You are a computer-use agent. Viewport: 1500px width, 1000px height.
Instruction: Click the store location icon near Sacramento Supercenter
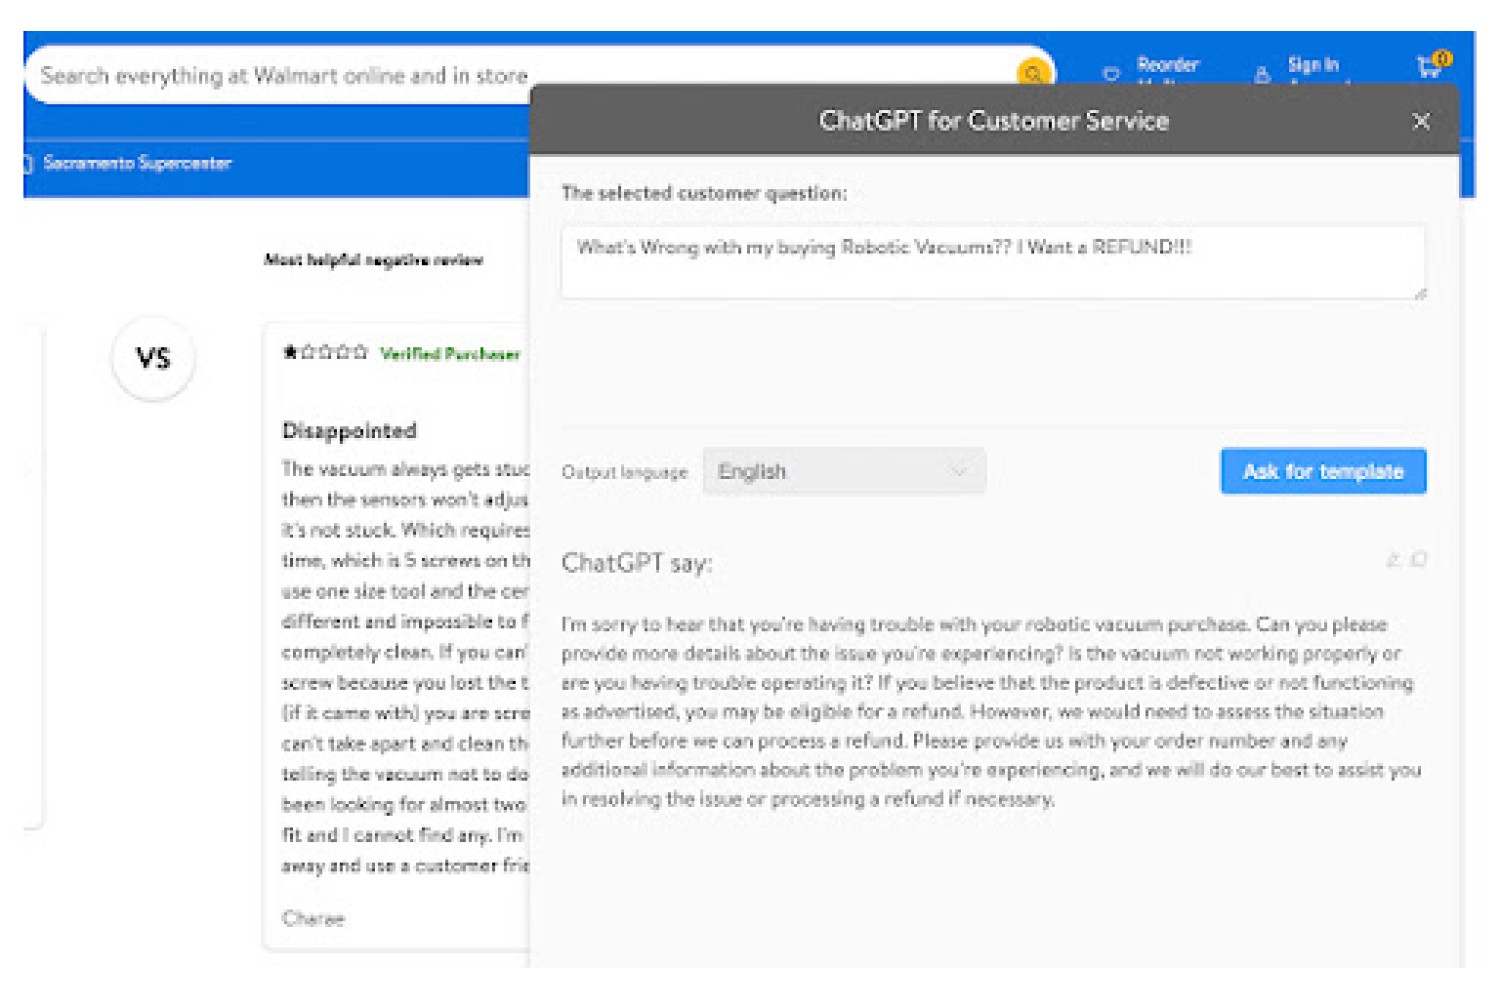tap(27, 163)
